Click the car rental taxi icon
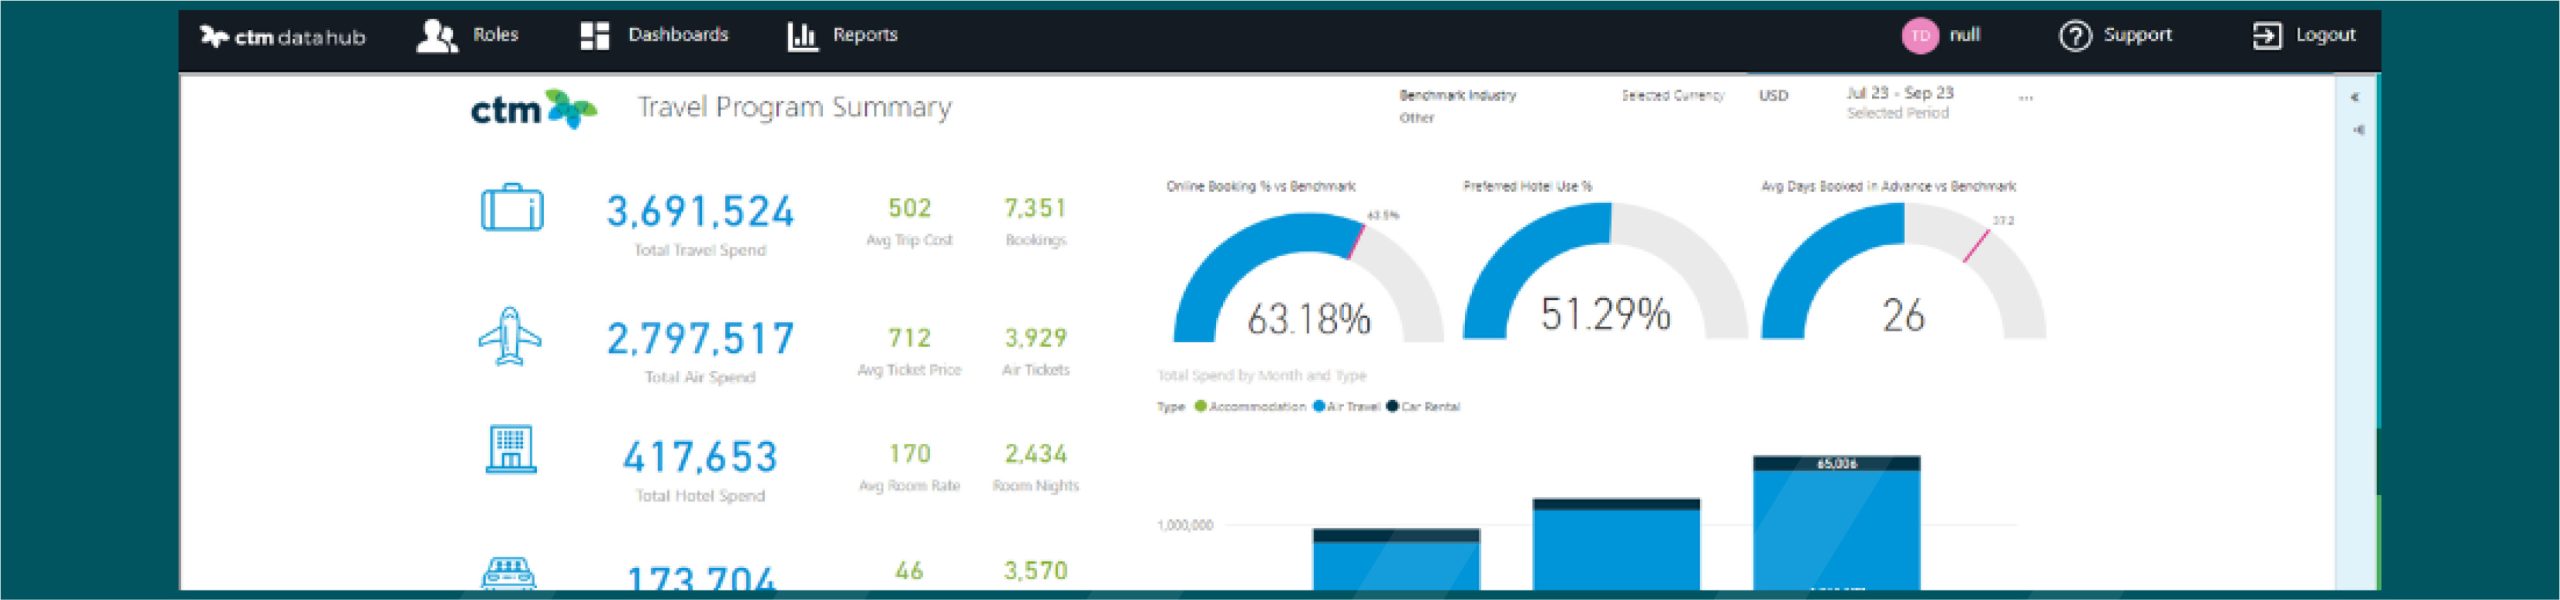This screenshot has width=2560, height=600. (x=509, y=573)
